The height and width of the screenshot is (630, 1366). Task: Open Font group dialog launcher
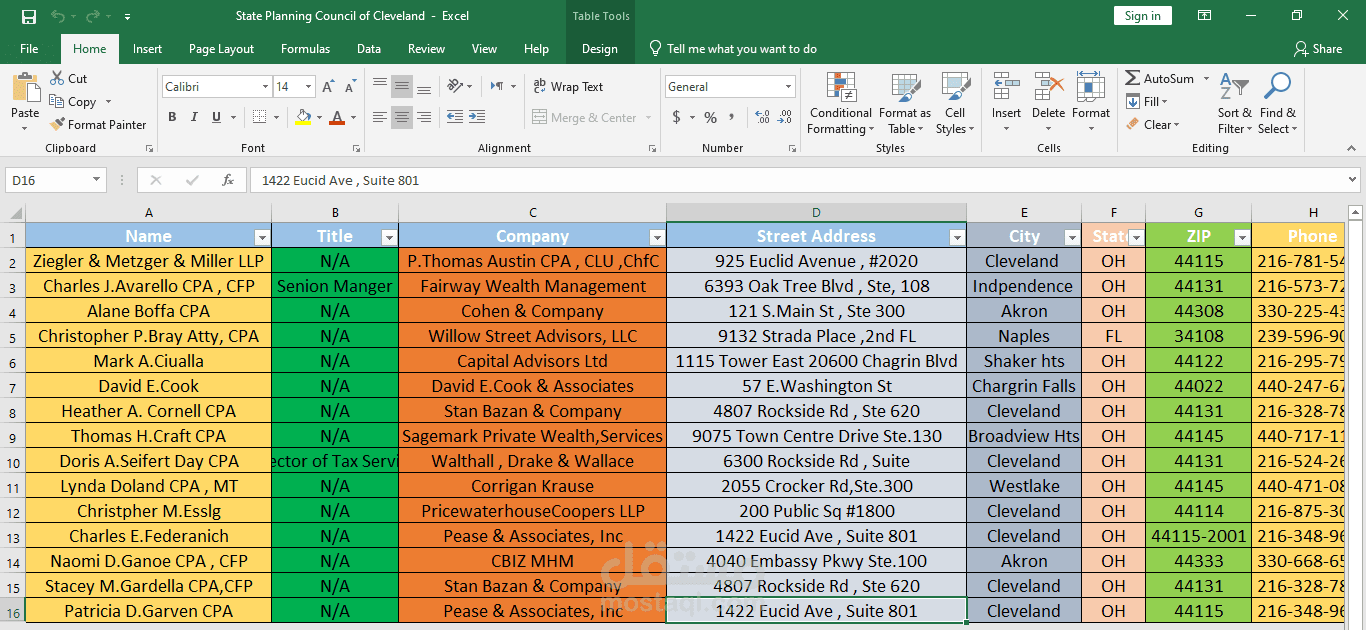click(x=357, y=148)
